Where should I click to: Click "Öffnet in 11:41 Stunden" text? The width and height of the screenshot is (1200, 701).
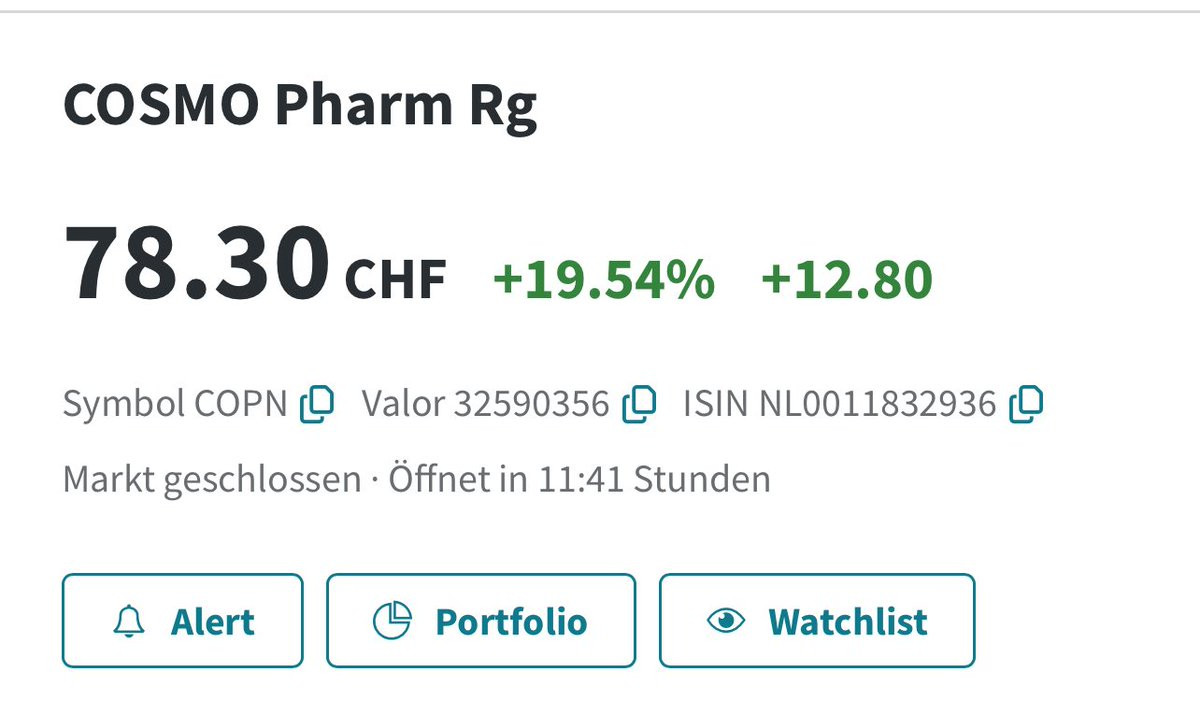579,479
